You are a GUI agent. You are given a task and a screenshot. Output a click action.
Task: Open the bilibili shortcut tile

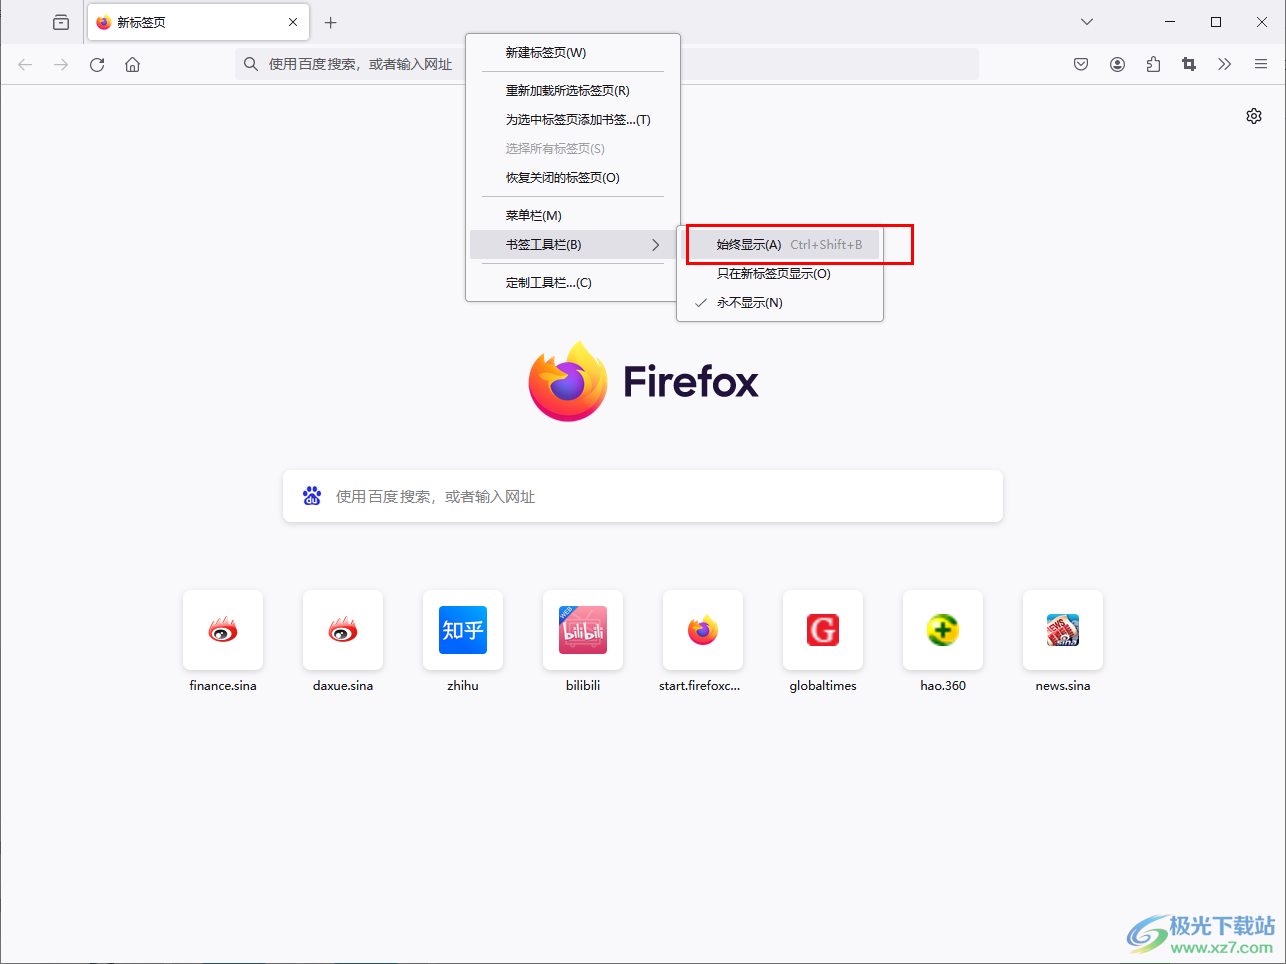583,630
